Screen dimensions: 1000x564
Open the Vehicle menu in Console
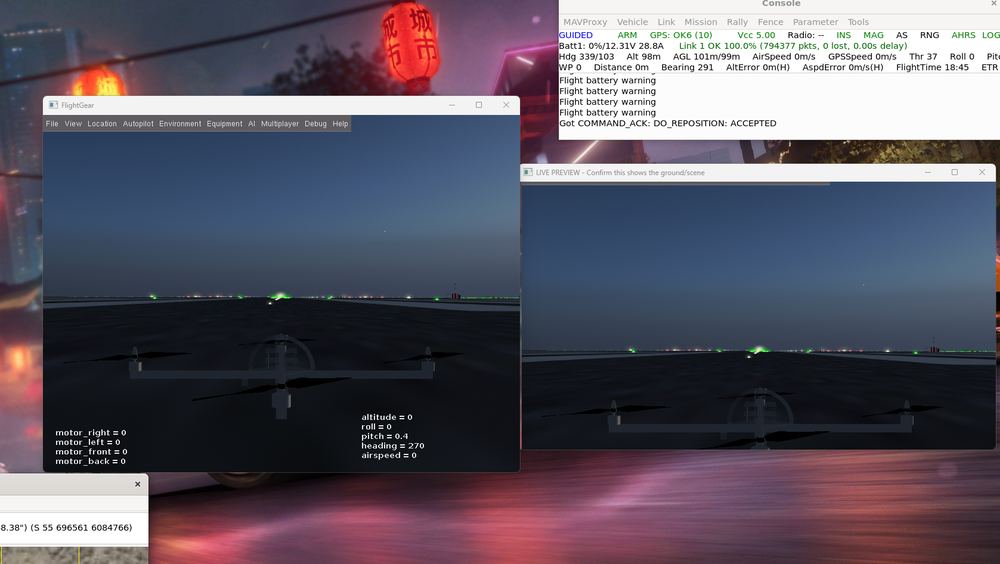(x=632, y=22)
